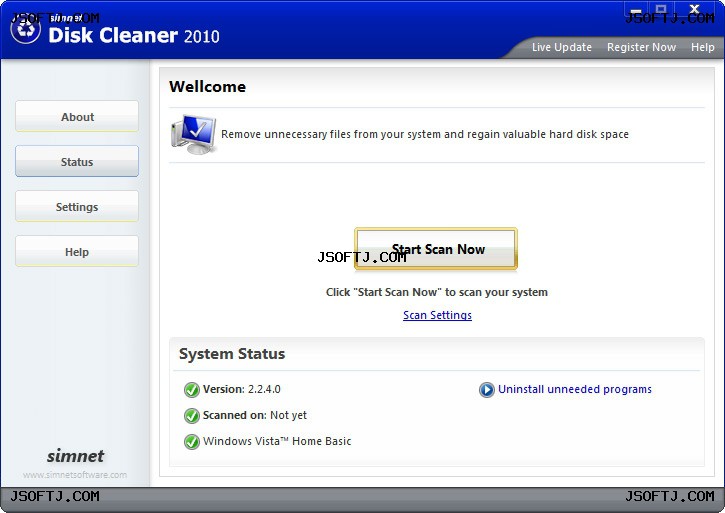
Task: Open the About page in sidebar
Action: click(77, 117)
